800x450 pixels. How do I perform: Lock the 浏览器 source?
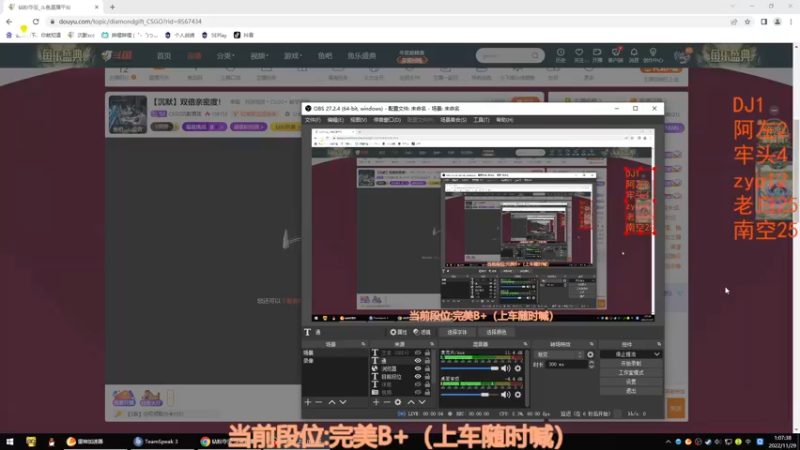pyautogui.click(x=428, y=368)
